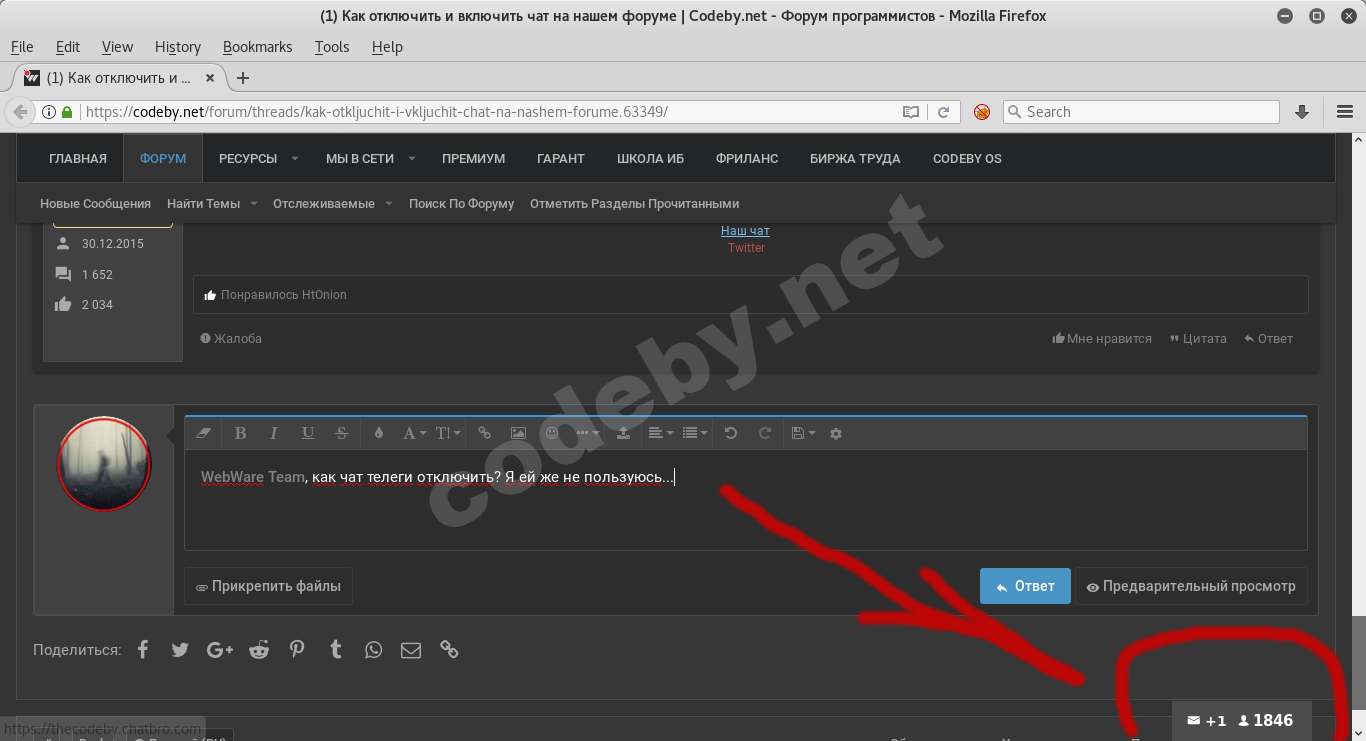Open the text alignment dropdown
Screen dimensions: 1366x741
point(661,433)
